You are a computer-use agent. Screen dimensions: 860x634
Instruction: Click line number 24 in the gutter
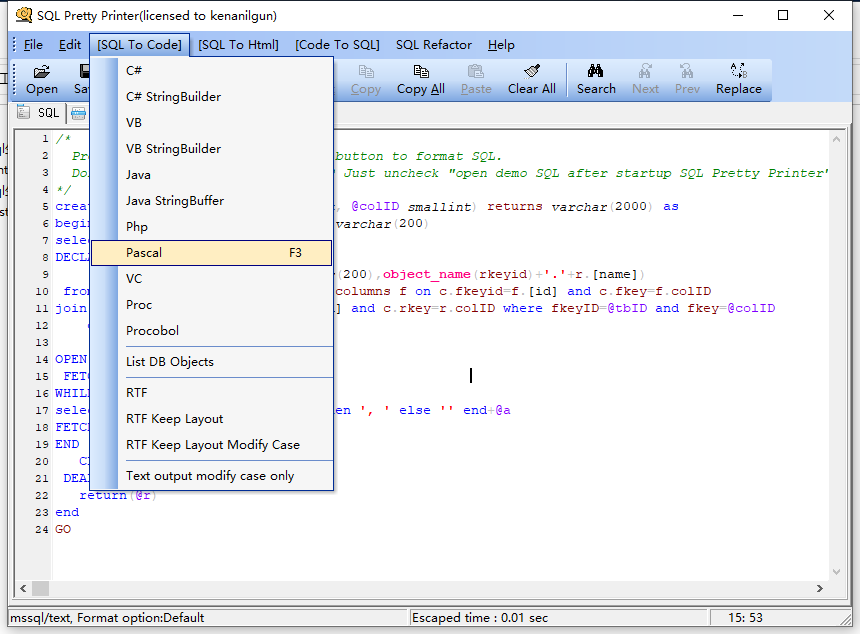pos(42,530)
